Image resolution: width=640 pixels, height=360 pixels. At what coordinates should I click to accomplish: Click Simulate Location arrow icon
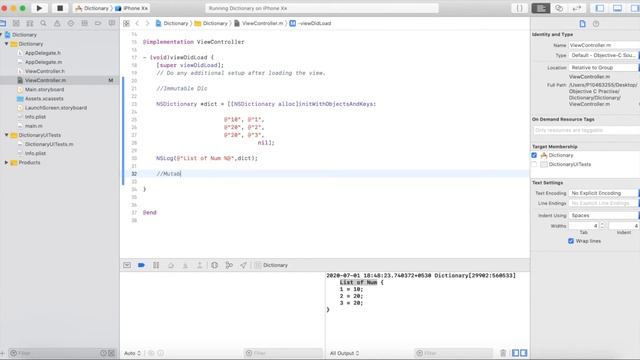[x=243, y=265]
